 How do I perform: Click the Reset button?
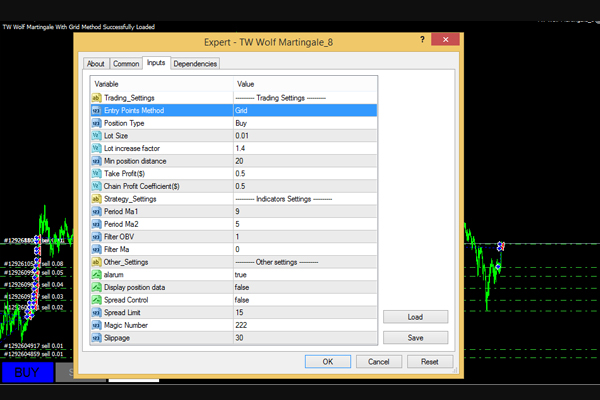430,362
